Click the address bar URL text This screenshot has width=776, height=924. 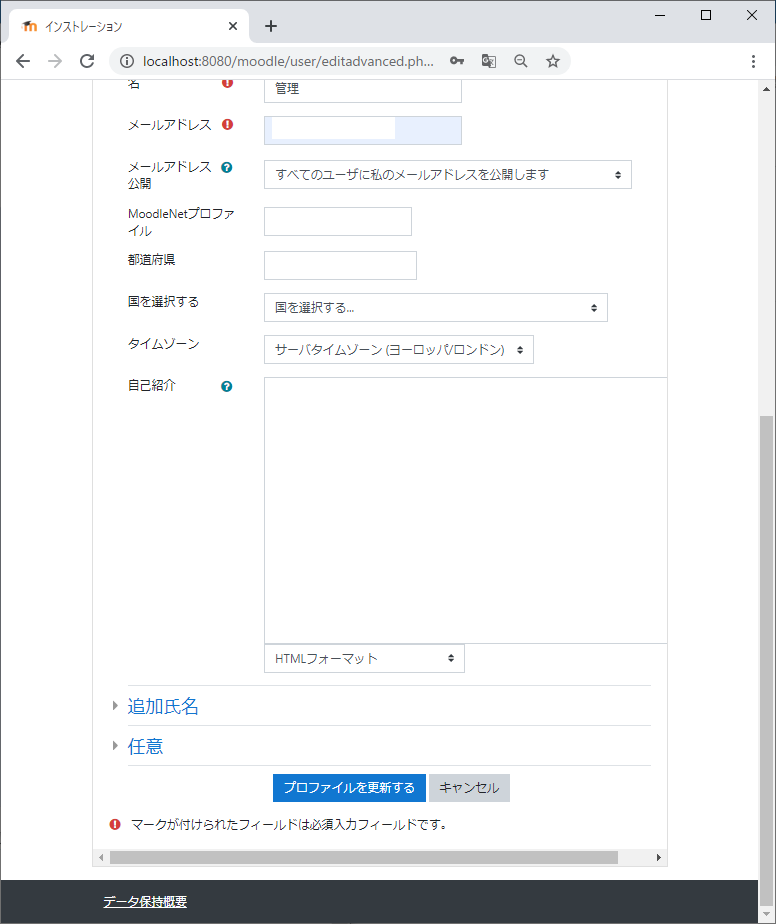click(x=288, y=61)
